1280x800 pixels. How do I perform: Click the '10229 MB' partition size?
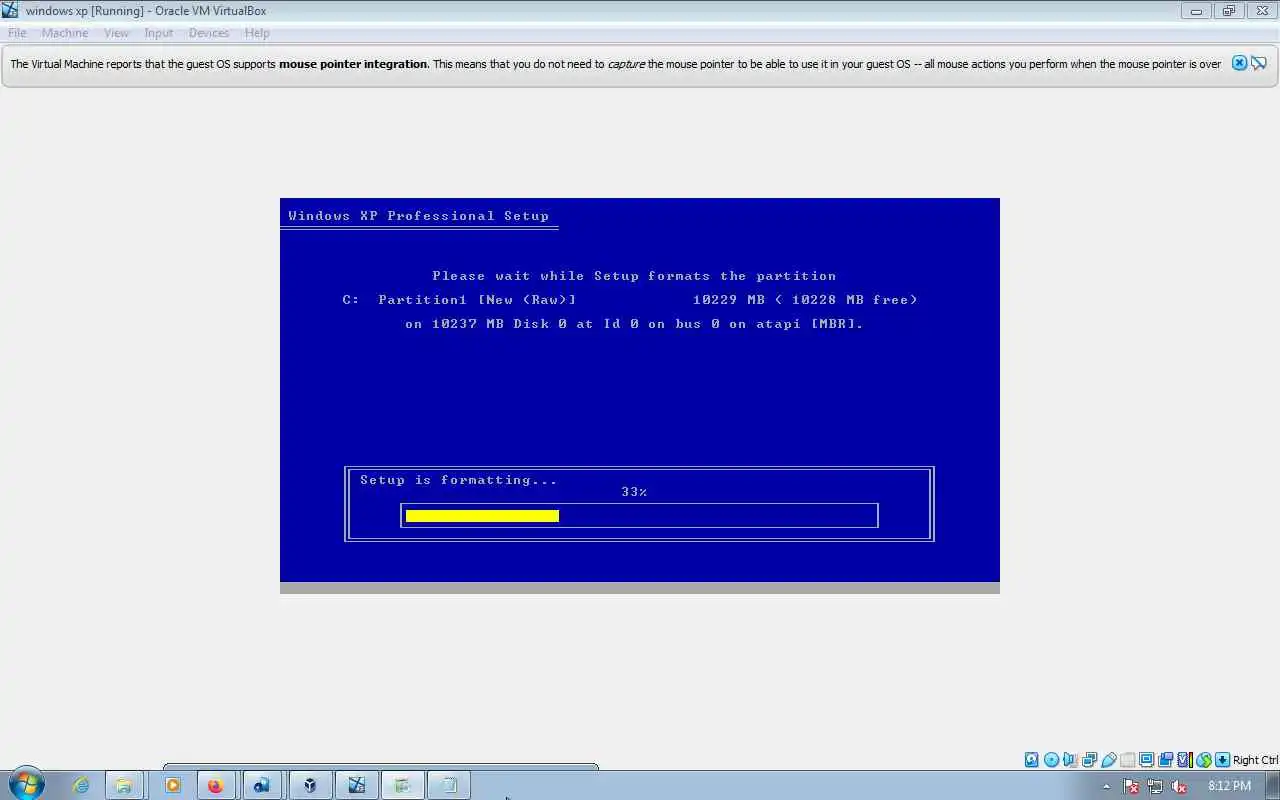[x=728, y=300]
